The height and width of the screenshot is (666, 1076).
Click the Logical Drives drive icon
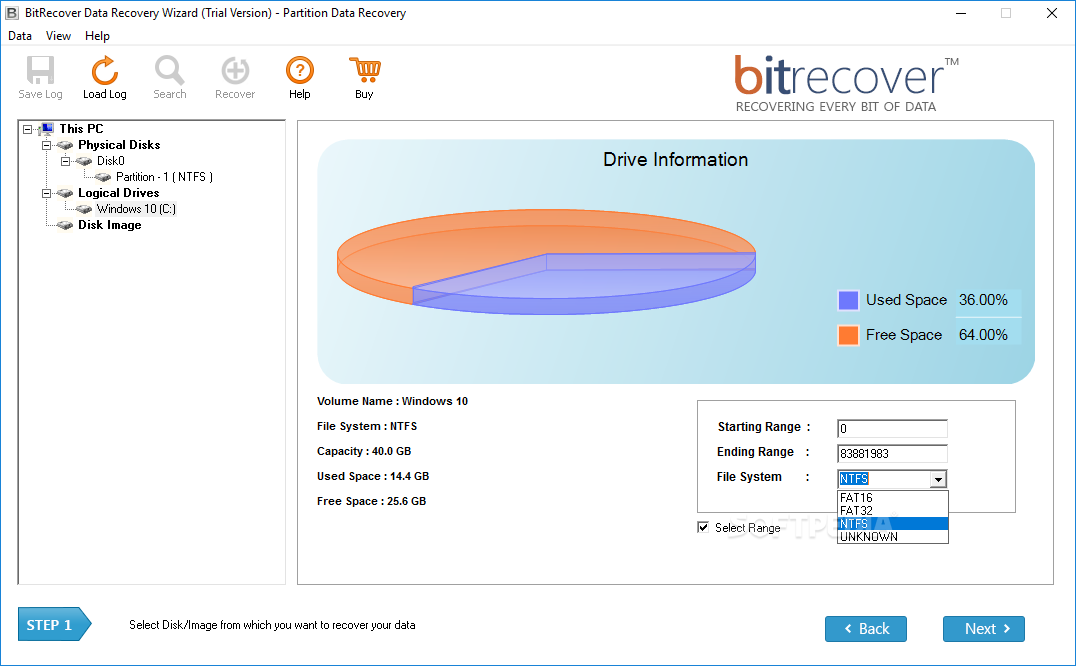tap(65, 193)
